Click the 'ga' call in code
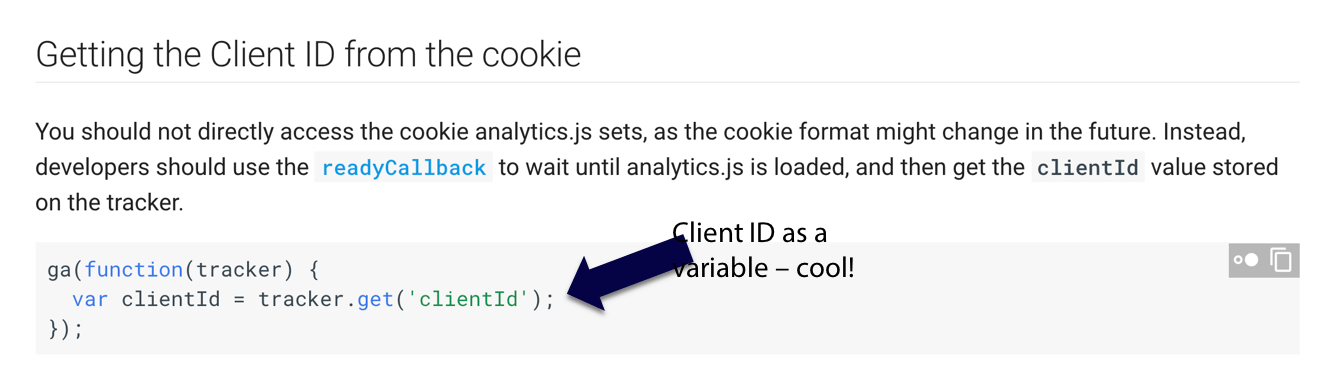 (x=60, y=269)
